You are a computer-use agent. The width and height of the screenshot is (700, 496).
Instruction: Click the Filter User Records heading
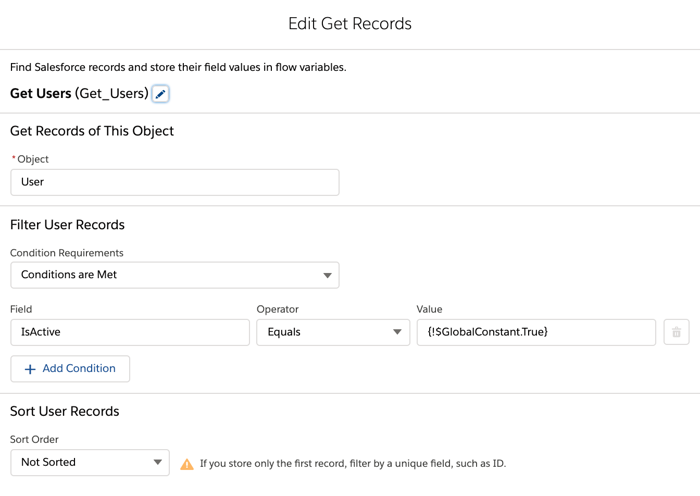point(67,225)
